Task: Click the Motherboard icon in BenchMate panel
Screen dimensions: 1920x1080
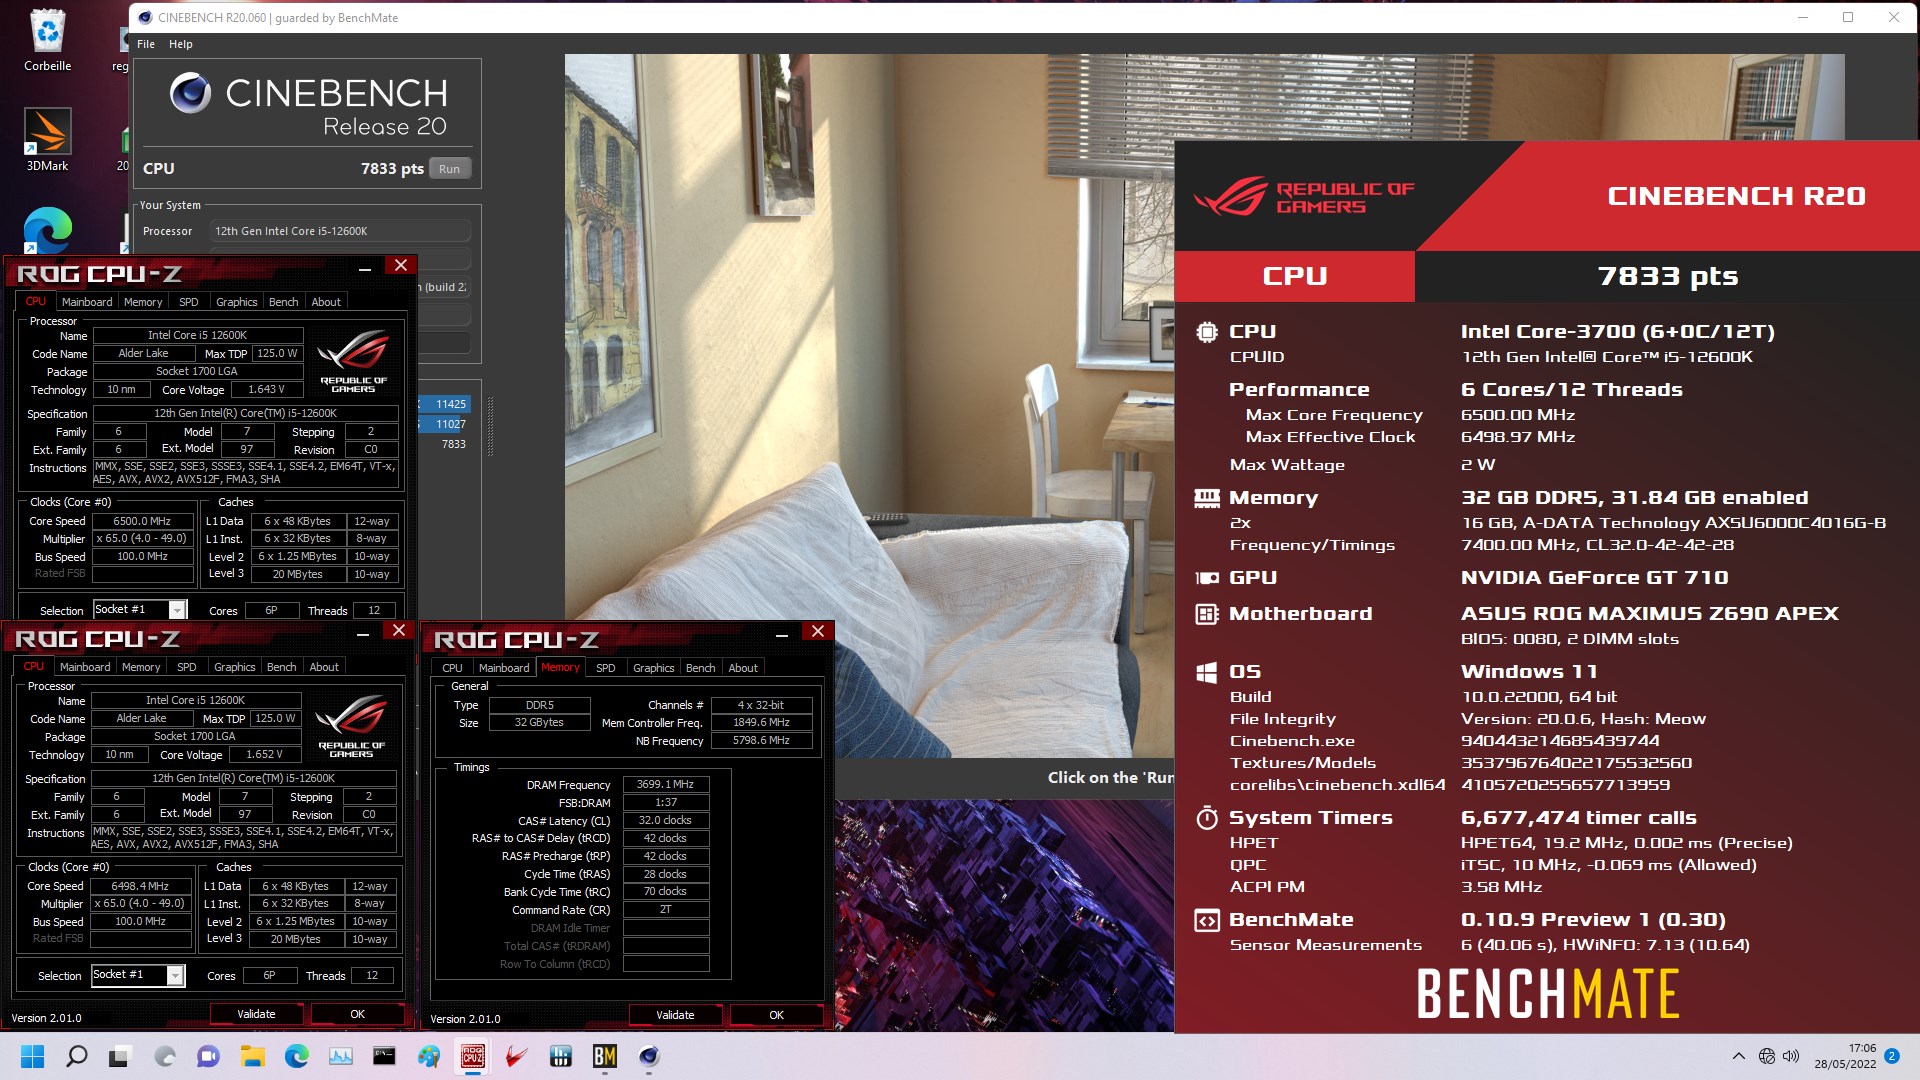Action: tap(1207, 614)
